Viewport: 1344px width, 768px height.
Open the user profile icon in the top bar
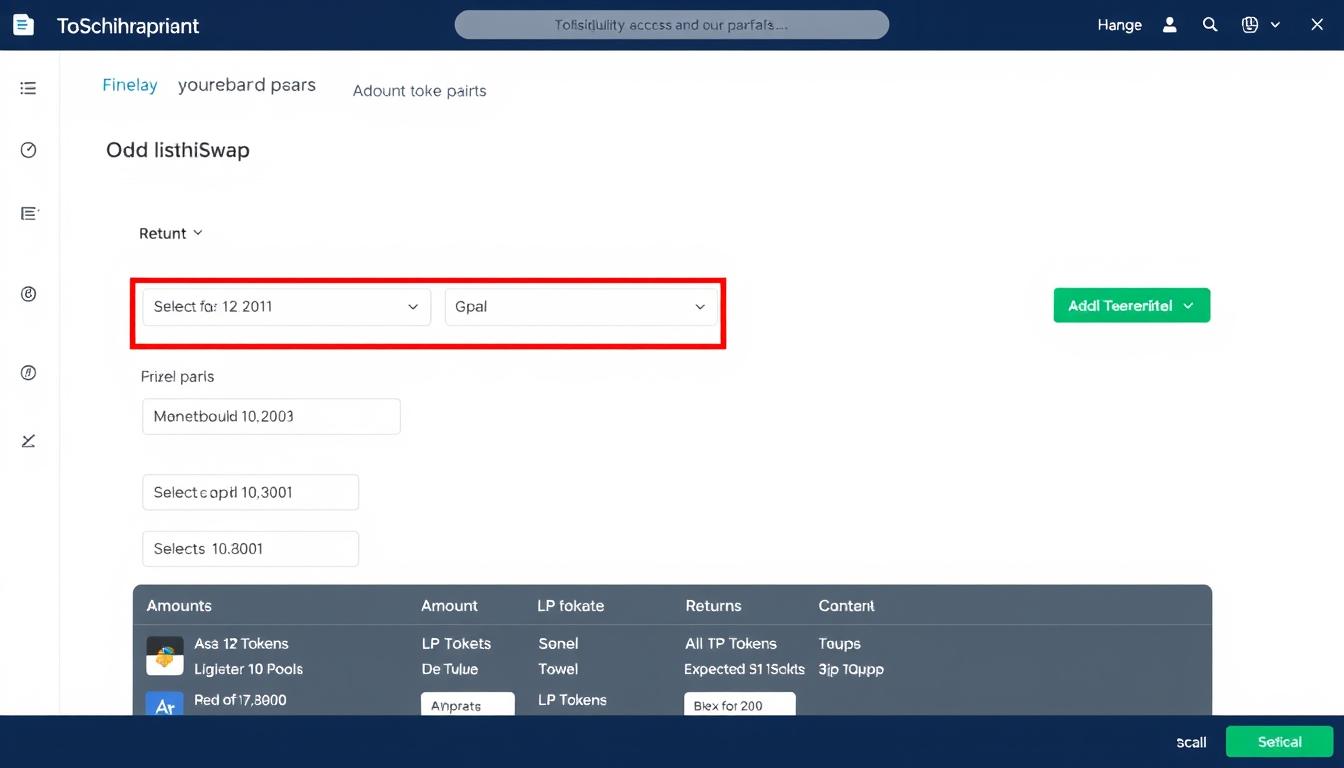(x=1169, y=24)
